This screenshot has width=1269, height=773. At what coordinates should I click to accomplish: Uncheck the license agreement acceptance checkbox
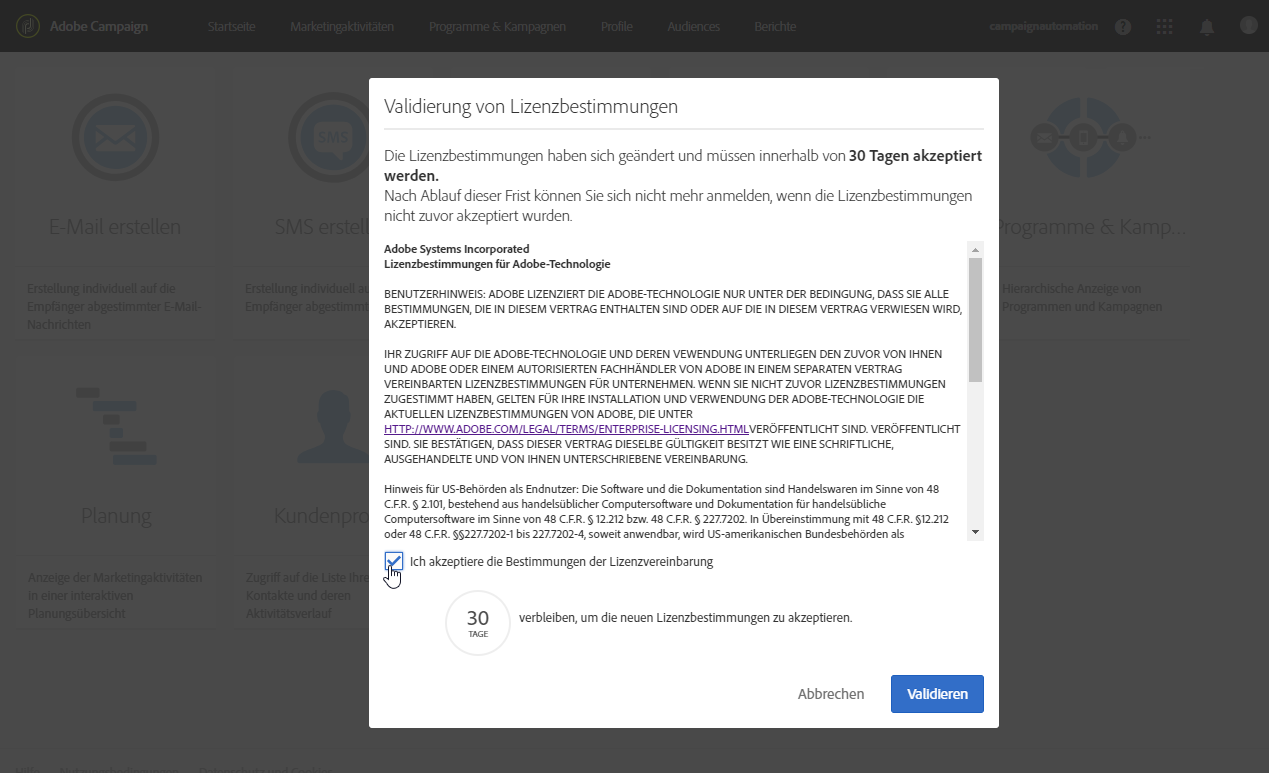coord(394,562)
